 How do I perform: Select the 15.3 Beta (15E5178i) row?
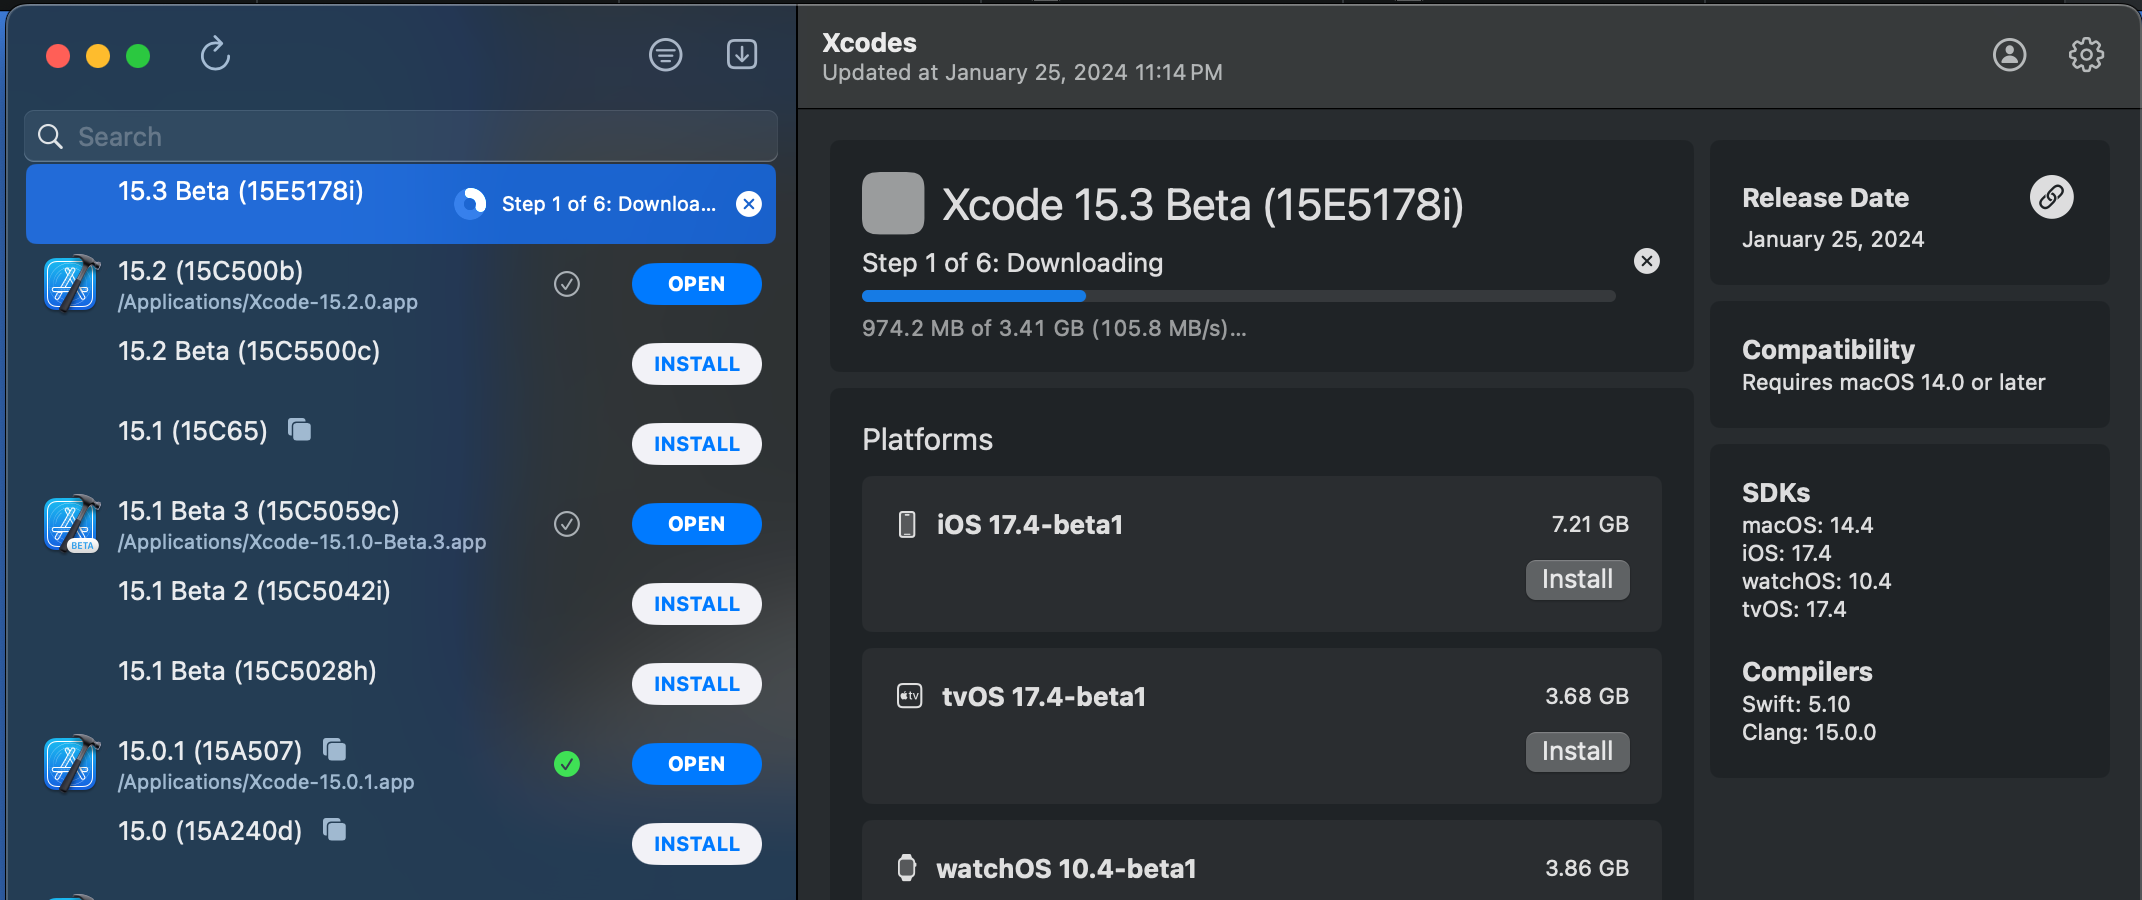401,204
